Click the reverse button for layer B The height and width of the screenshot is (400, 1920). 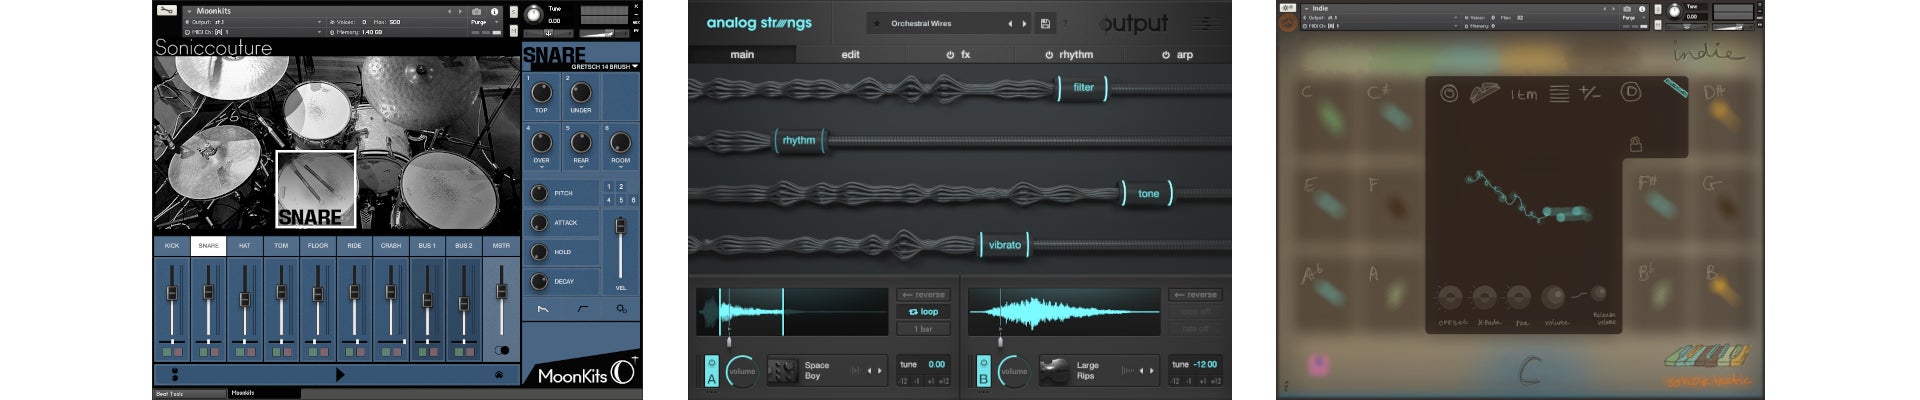[x=1195, y=295]
